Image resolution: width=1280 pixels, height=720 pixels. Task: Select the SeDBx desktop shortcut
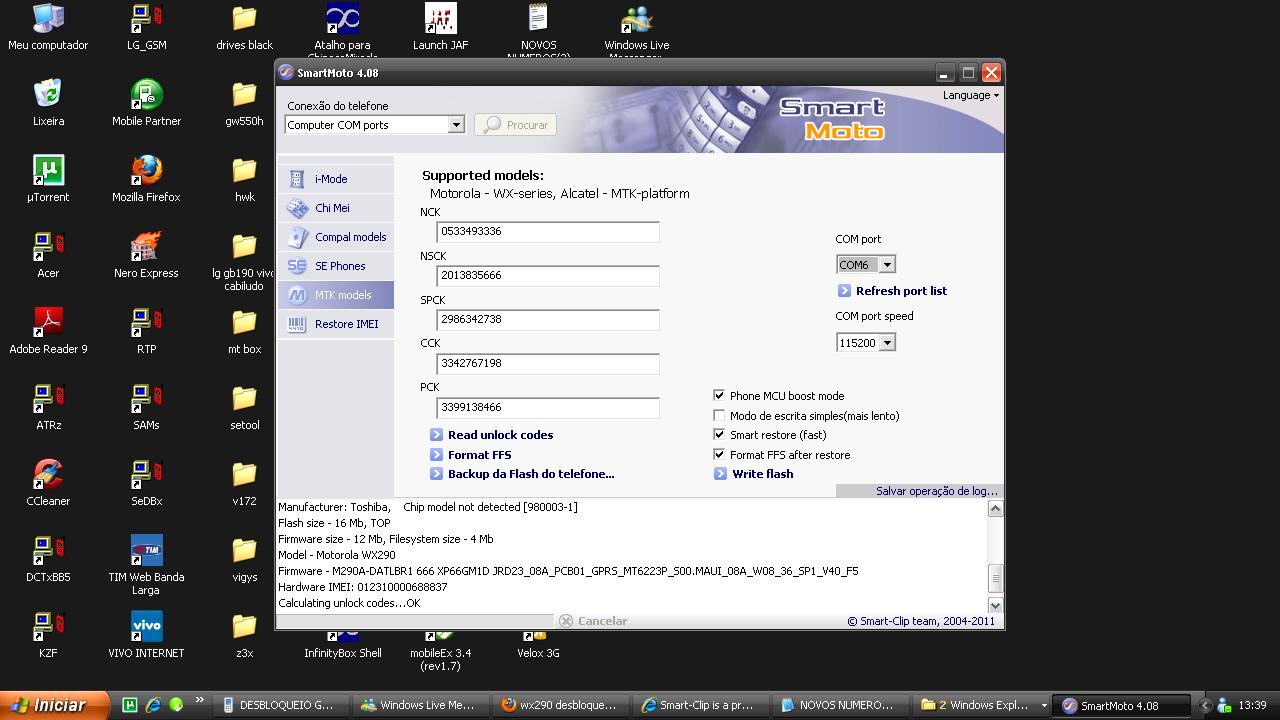[147, 483]
